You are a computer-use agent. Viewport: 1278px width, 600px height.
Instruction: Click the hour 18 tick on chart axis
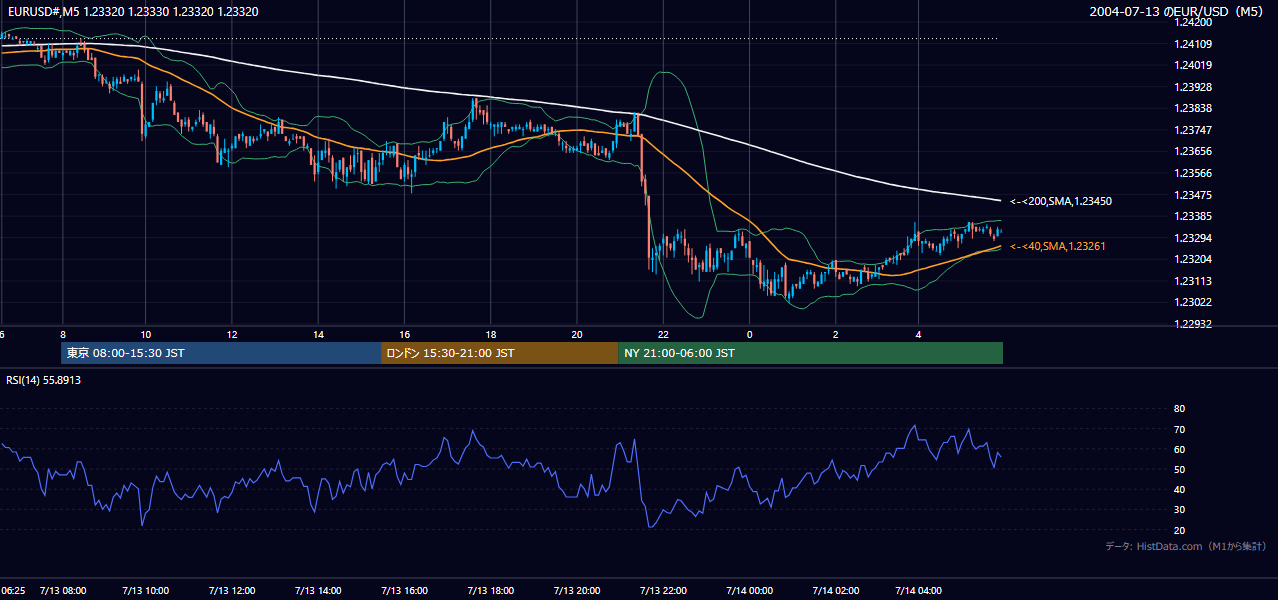coord(490,334)
